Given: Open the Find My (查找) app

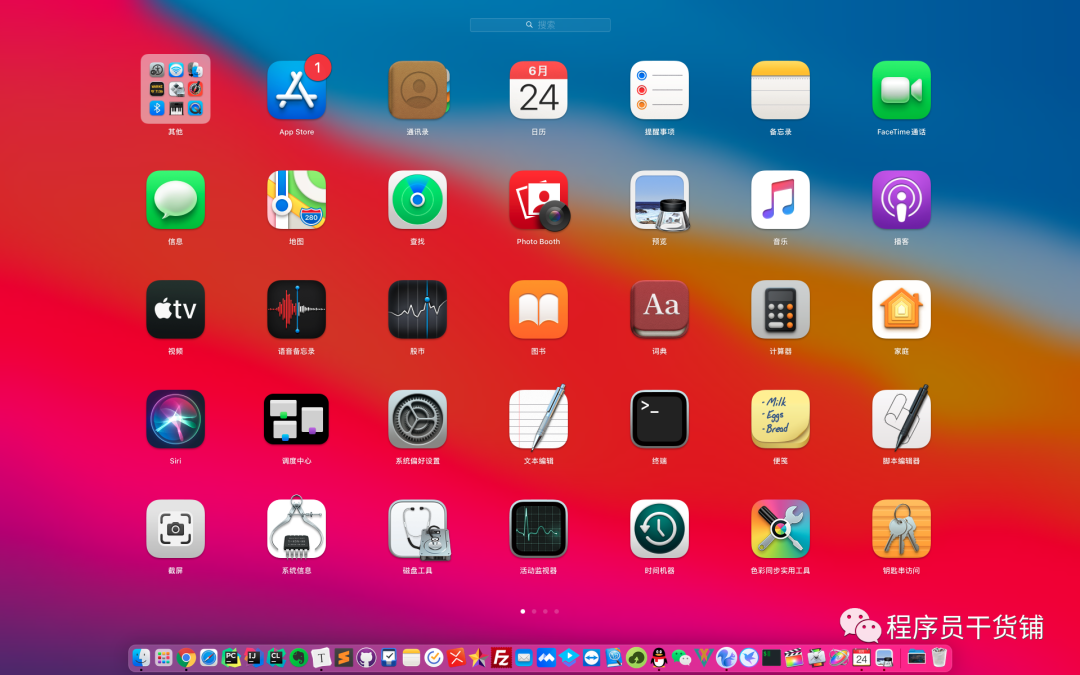Looking at the screenshot, I should [417, 200].
